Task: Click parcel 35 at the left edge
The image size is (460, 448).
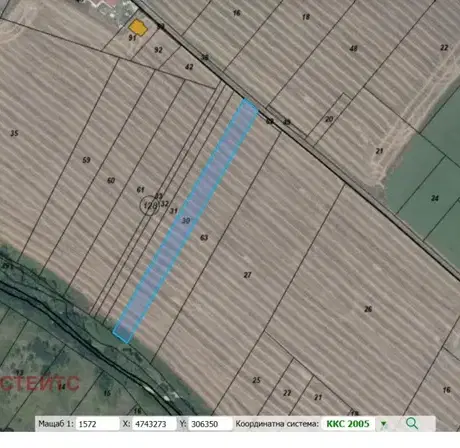Action: pyautogui.click(x=14, y=133)
